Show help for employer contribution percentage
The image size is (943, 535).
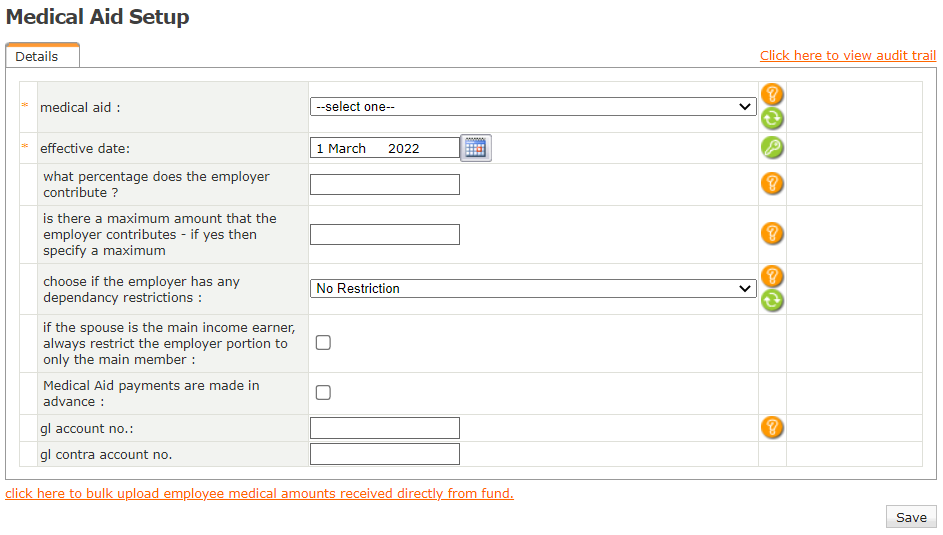click(x=772, y=184)
